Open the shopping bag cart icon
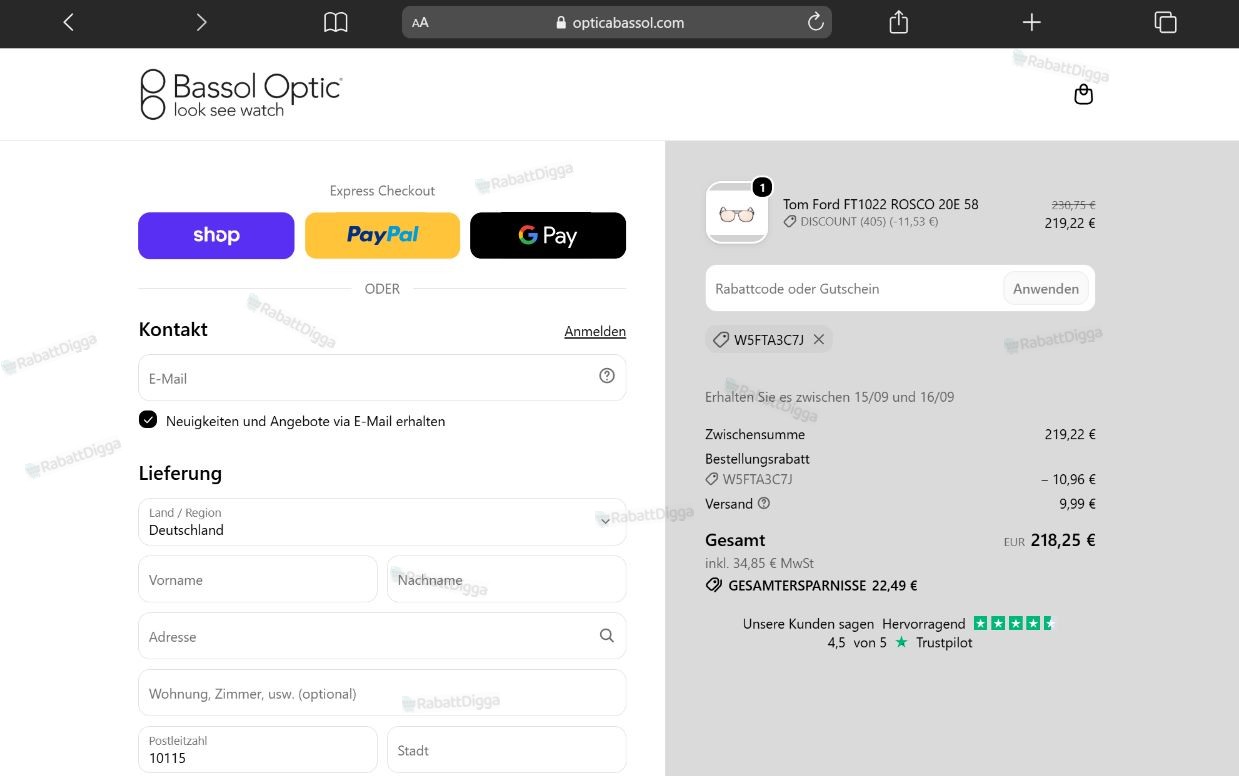Image resolution: width=1239 pixels, height=776 pixels. pyautogui.click(x=1083, y=94)
